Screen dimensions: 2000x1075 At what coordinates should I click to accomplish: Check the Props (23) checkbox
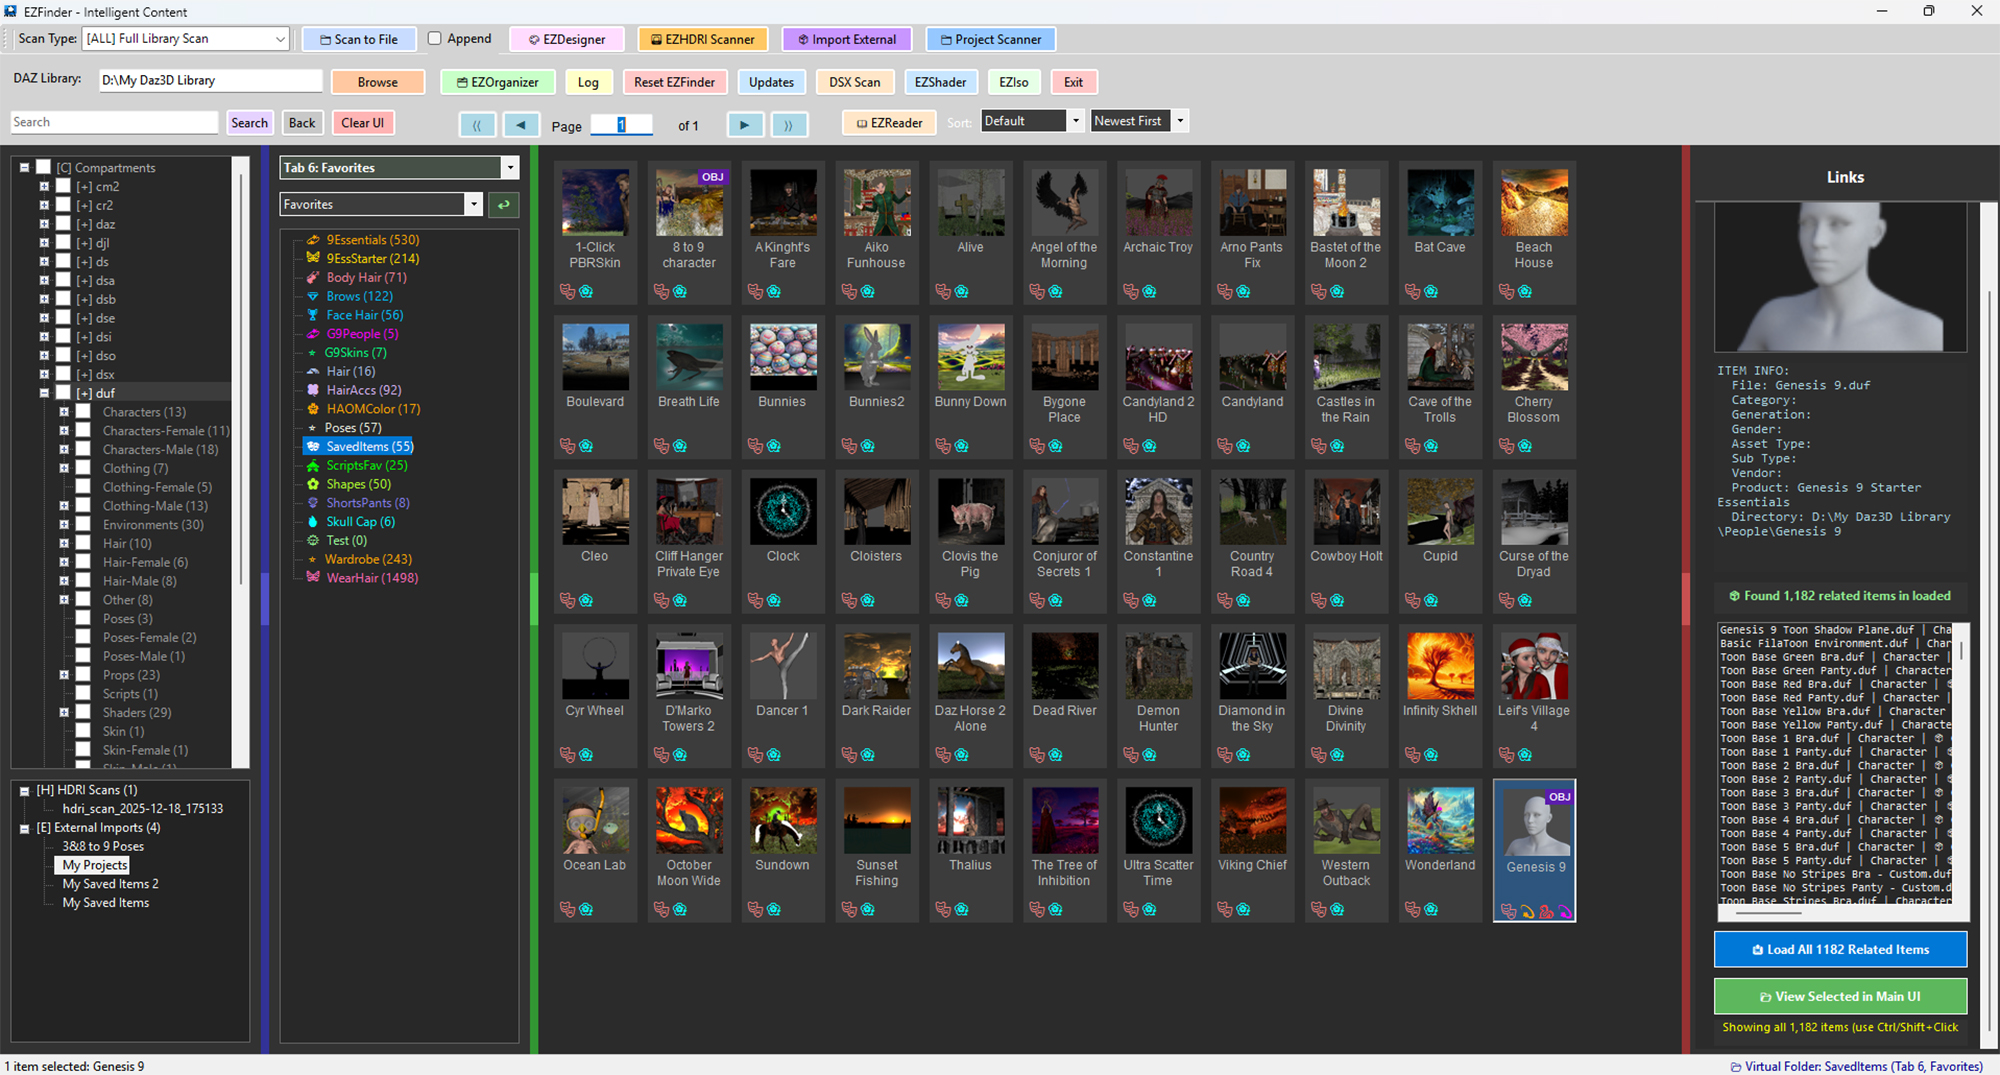pyautogui.click(x=83, y=675)
